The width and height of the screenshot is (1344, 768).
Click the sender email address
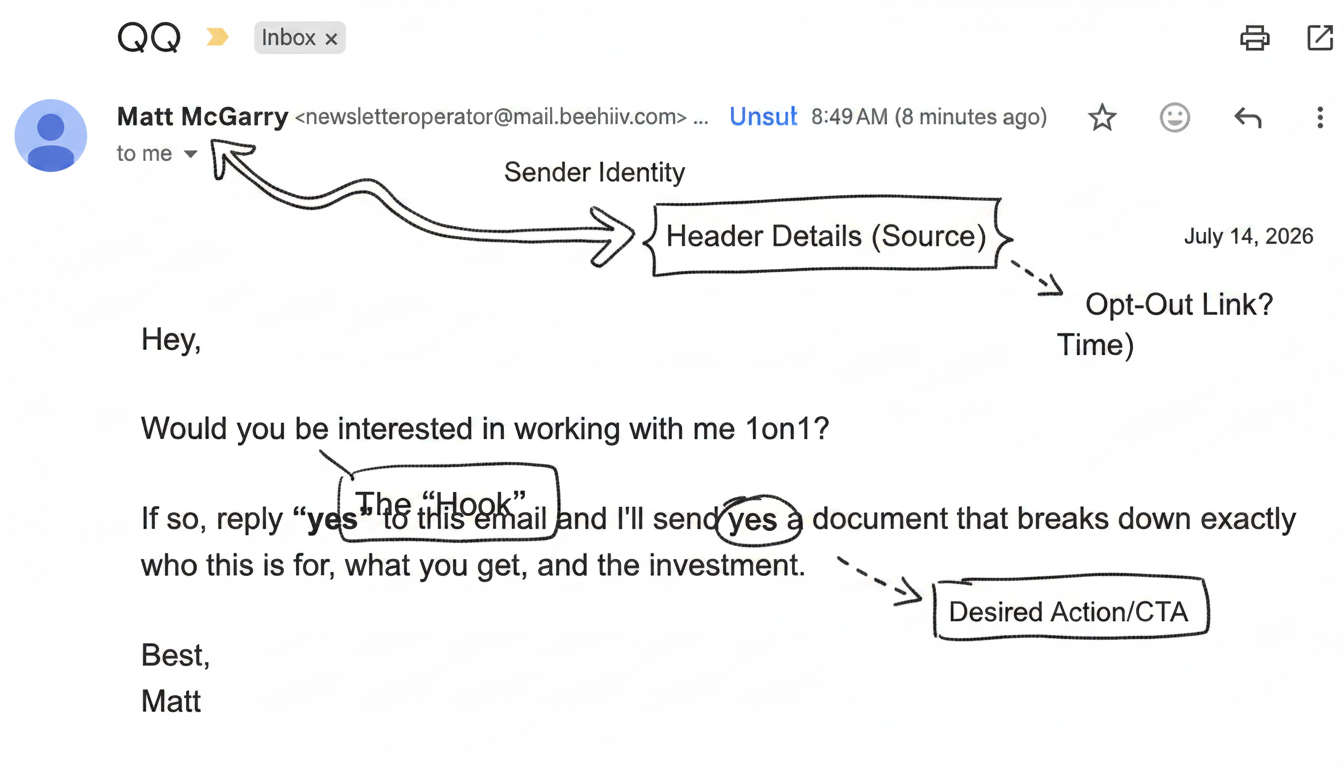click(x=491, y=117)
